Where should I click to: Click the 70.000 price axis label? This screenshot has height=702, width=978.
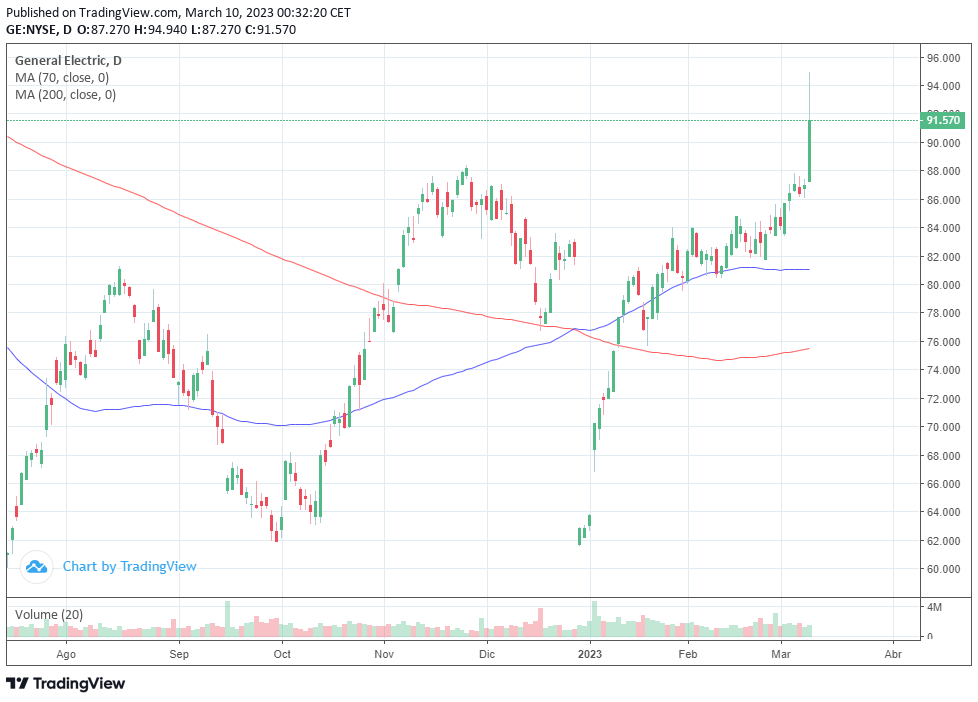click(943, 427)
